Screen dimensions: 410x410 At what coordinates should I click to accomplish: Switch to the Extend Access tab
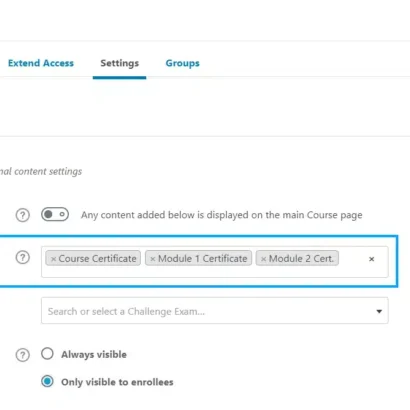tap(41, 63)
